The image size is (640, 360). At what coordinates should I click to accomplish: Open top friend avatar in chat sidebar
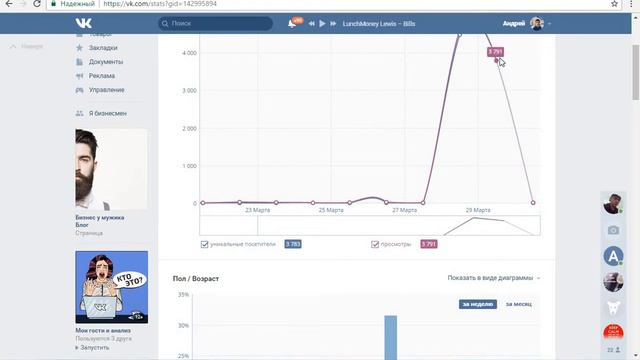click(x=613, y=203)
